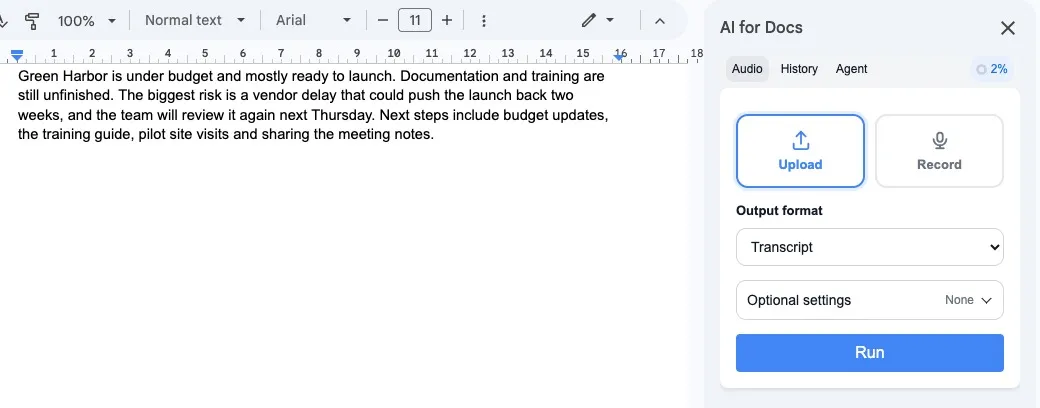The width and height of the screenshot is (1040, 408).
Task: Open the pencil editing mode dropdown
Action: pyautogui.click(x=598, y=21)
